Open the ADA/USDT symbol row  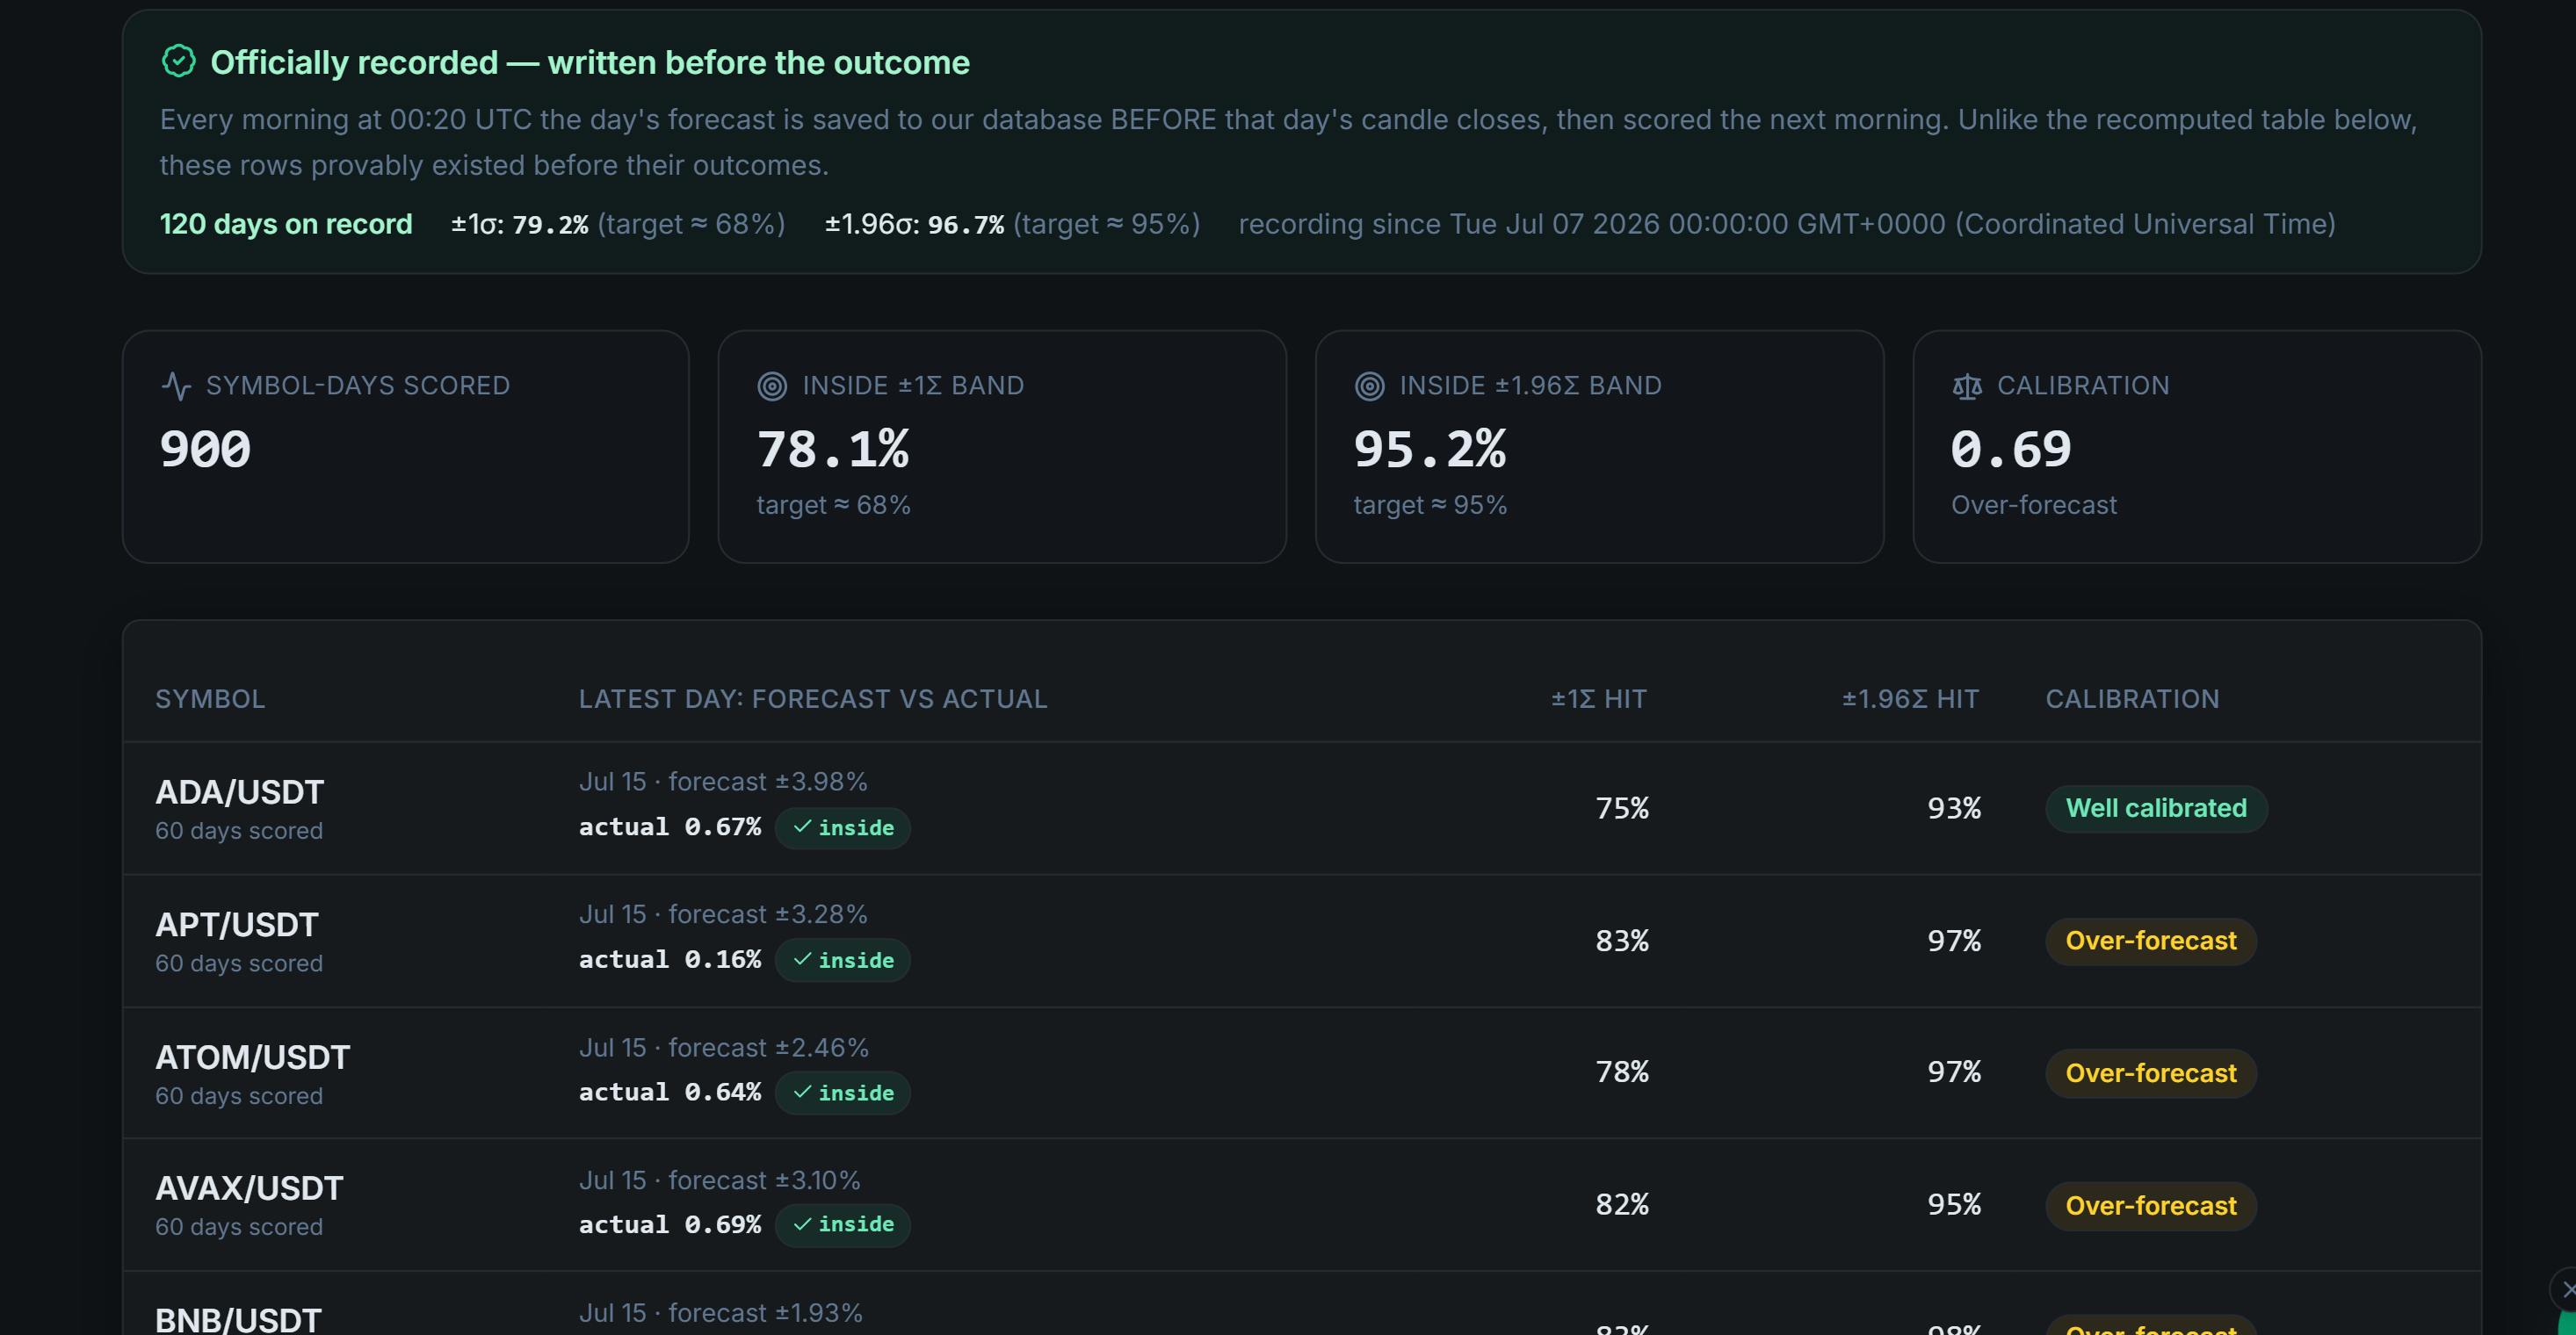click(x=1302, y=808)
